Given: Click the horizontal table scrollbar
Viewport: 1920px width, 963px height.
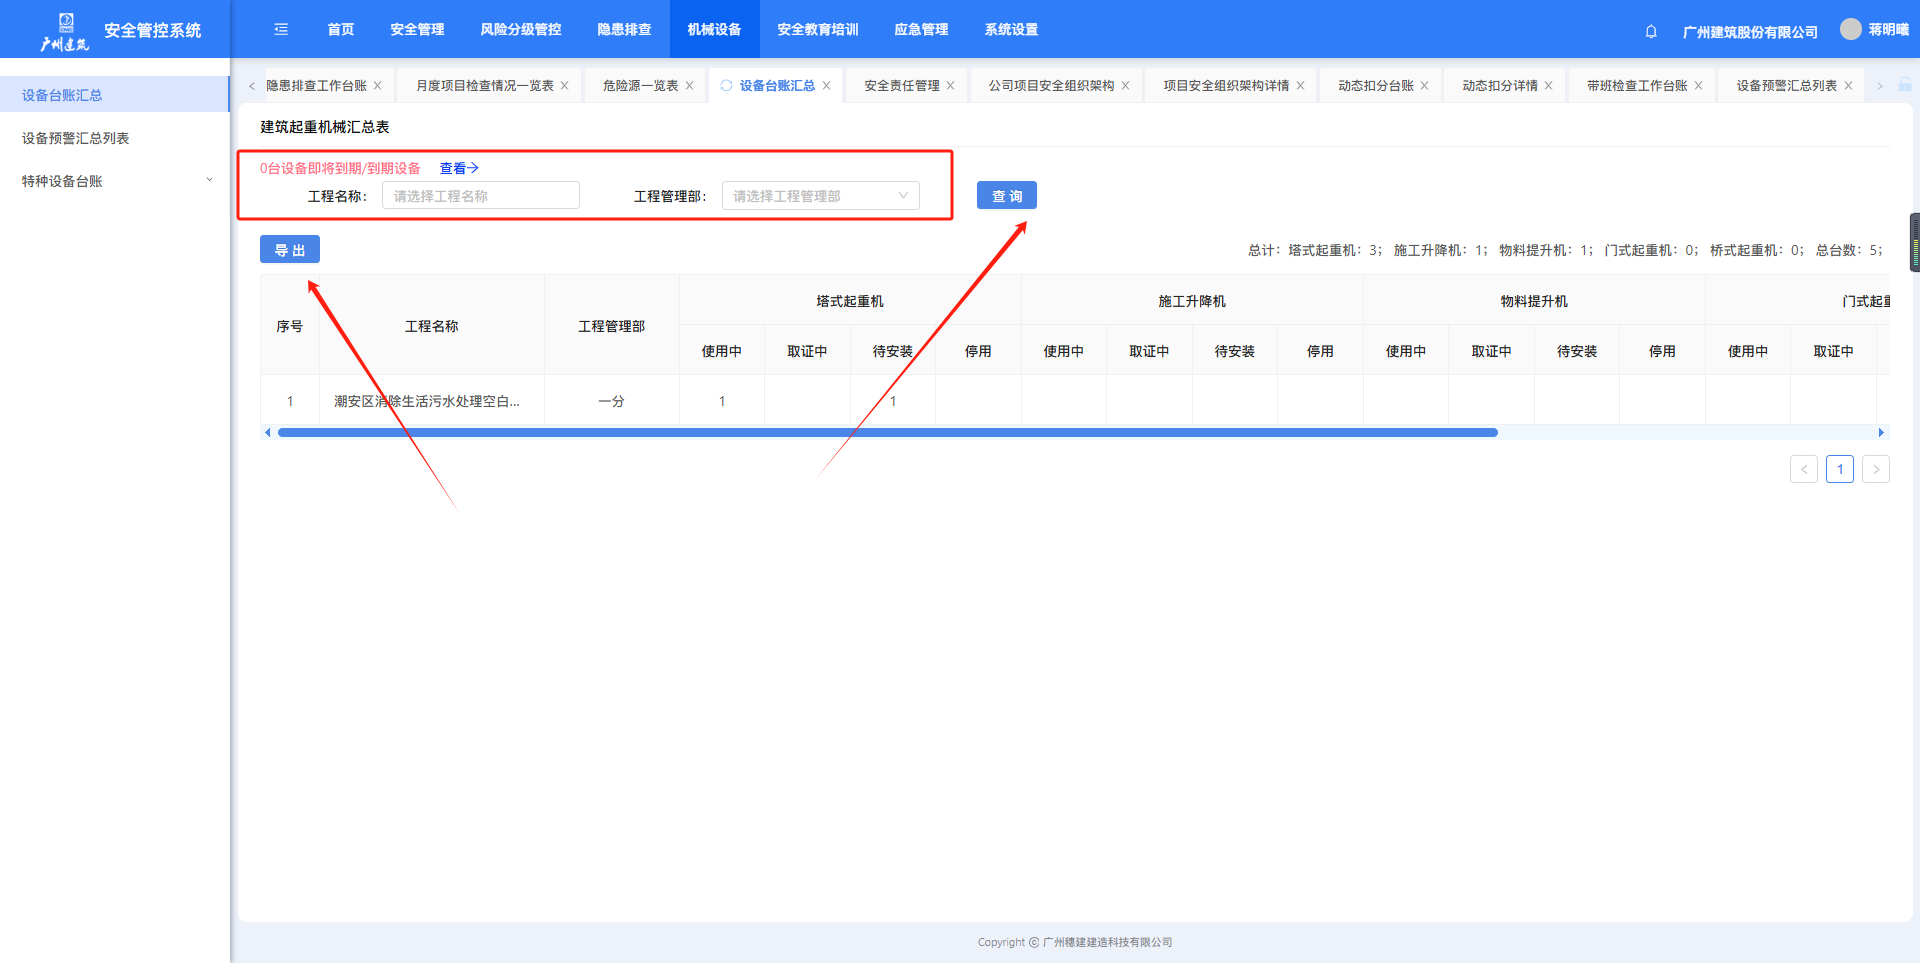Looking at the screenshot, I should (x=887, y=433).
